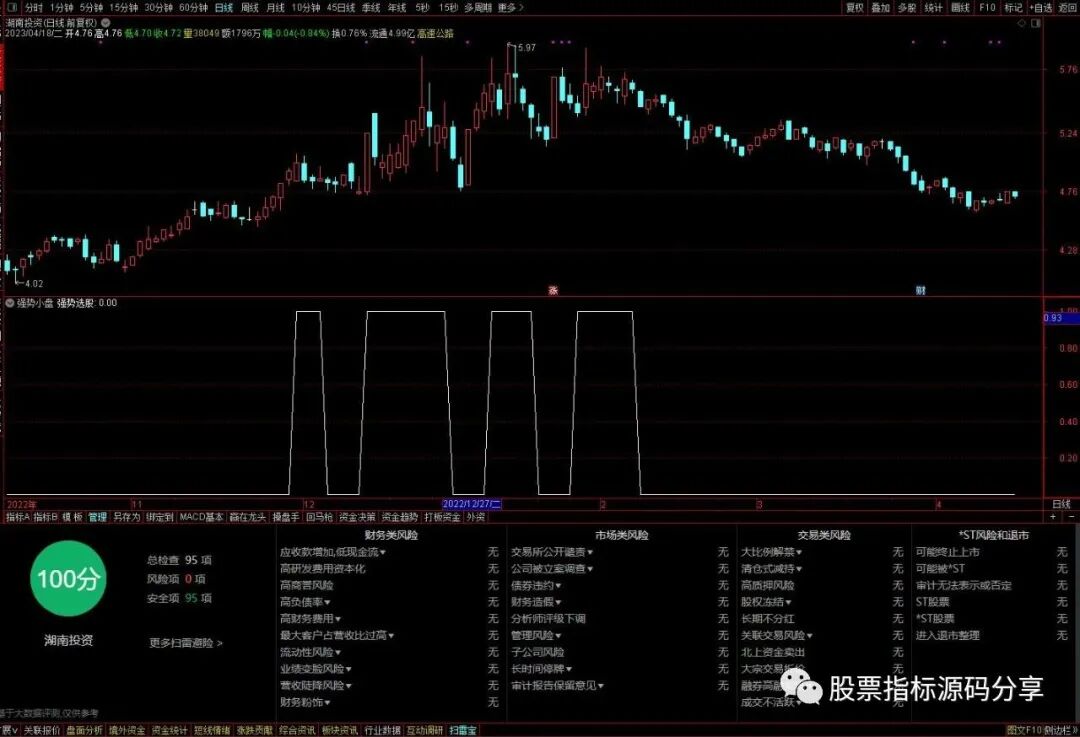
Task: Switch to the 1分钟 period tab
Action: pyautogui.click(x=61, y=8)
